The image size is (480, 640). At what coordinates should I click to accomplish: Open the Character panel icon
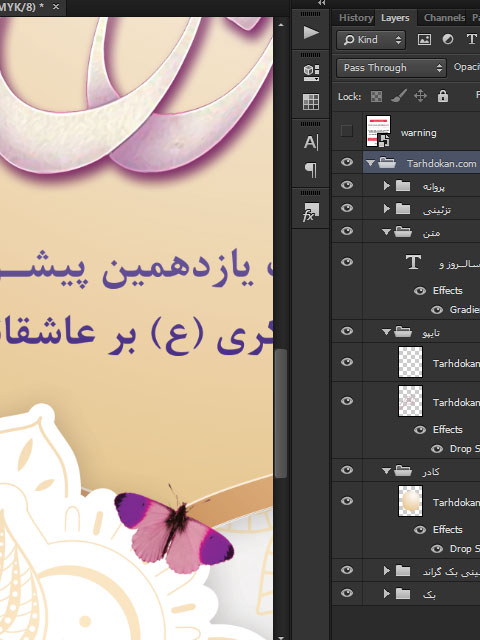(311, 142)
